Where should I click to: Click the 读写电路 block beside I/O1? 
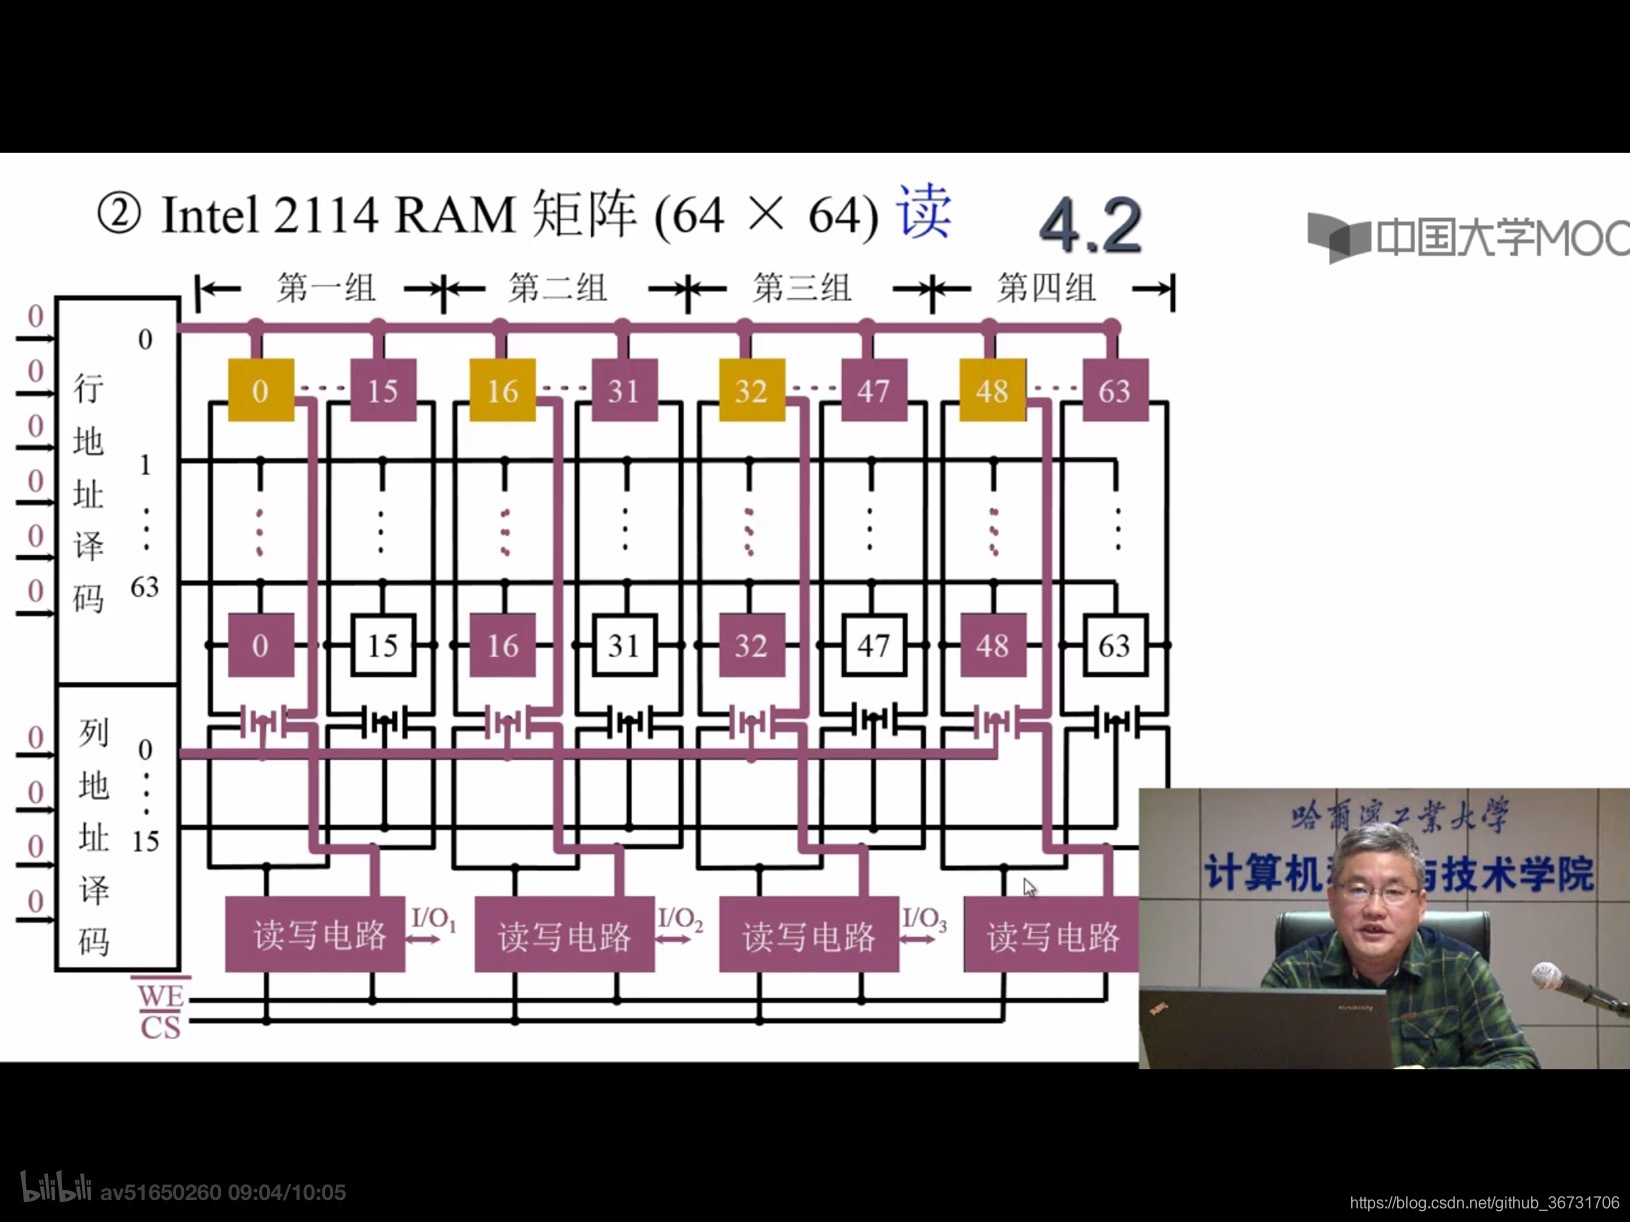point(315,935)
